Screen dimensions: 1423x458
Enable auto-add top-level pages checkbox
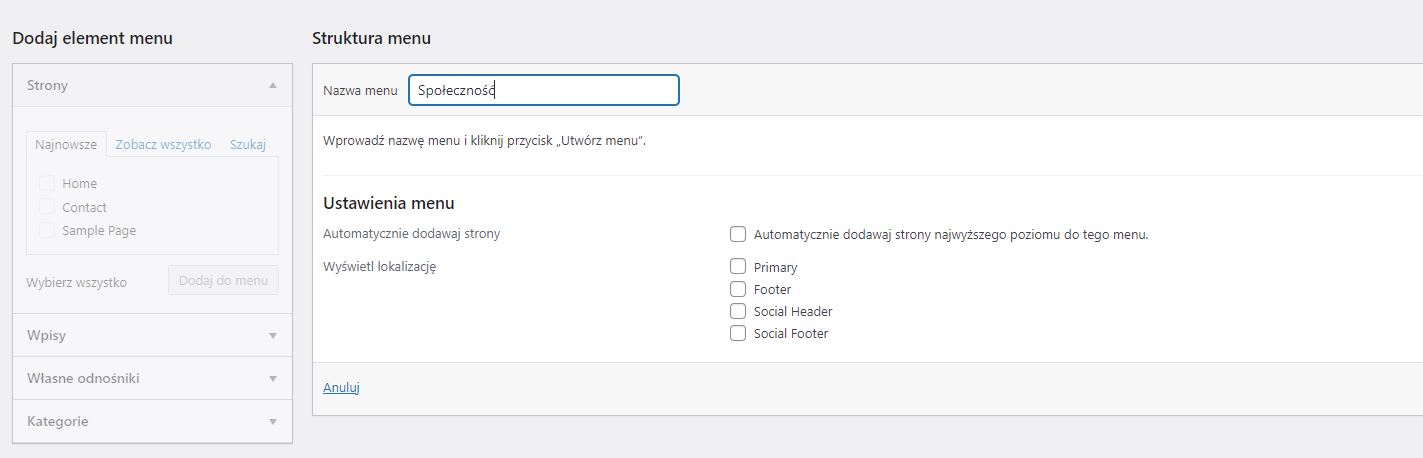[738, 234]
